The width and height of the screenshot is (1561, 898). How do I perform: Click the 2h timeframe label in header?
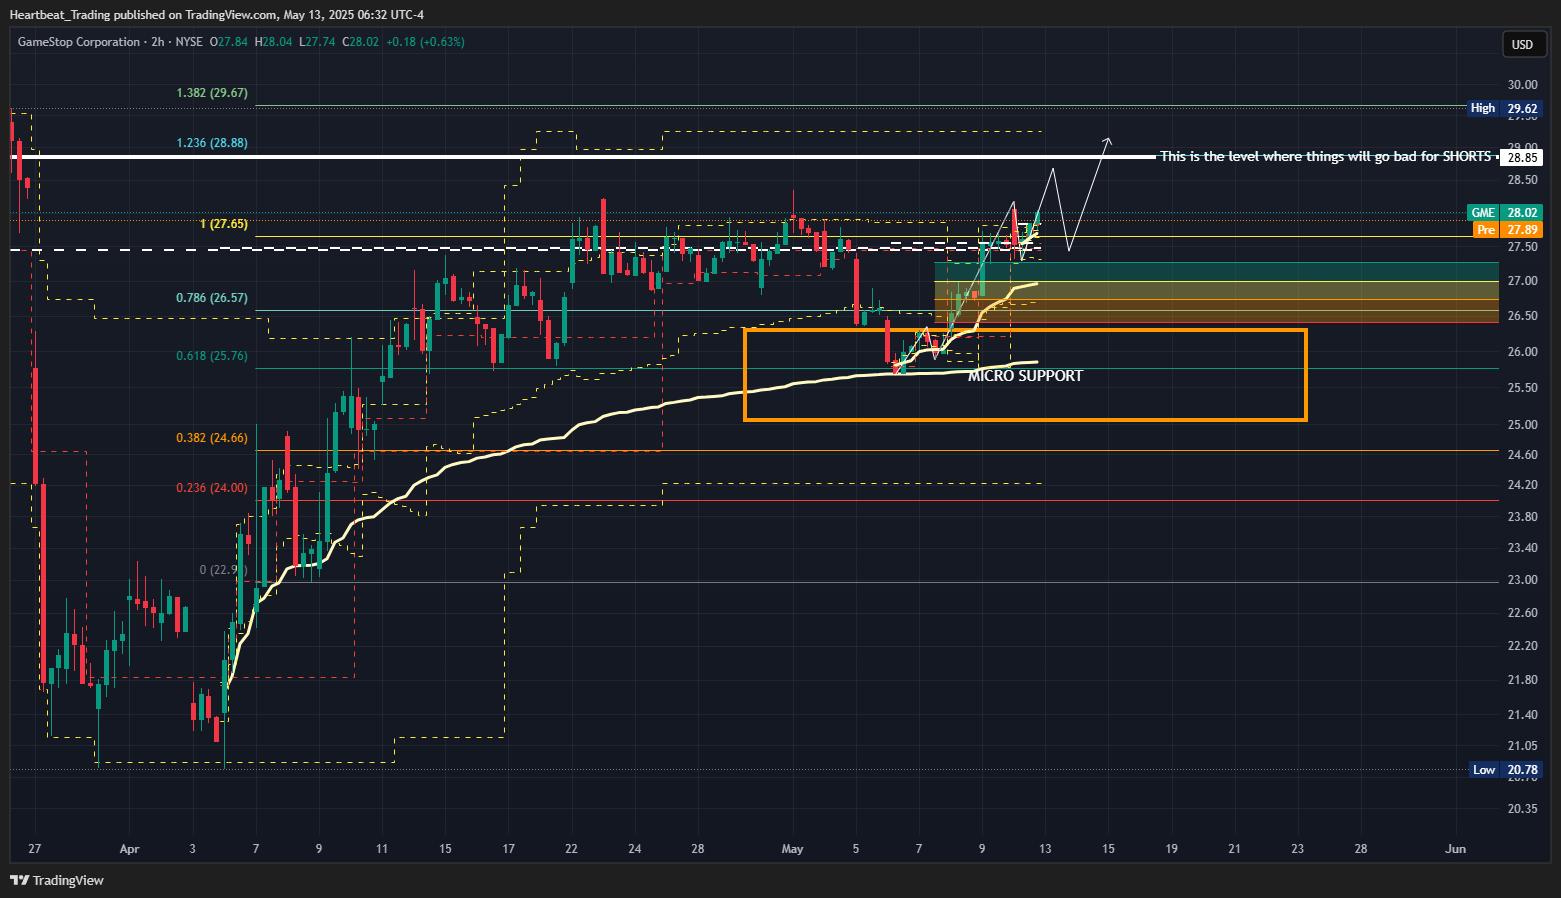[158, 42]
